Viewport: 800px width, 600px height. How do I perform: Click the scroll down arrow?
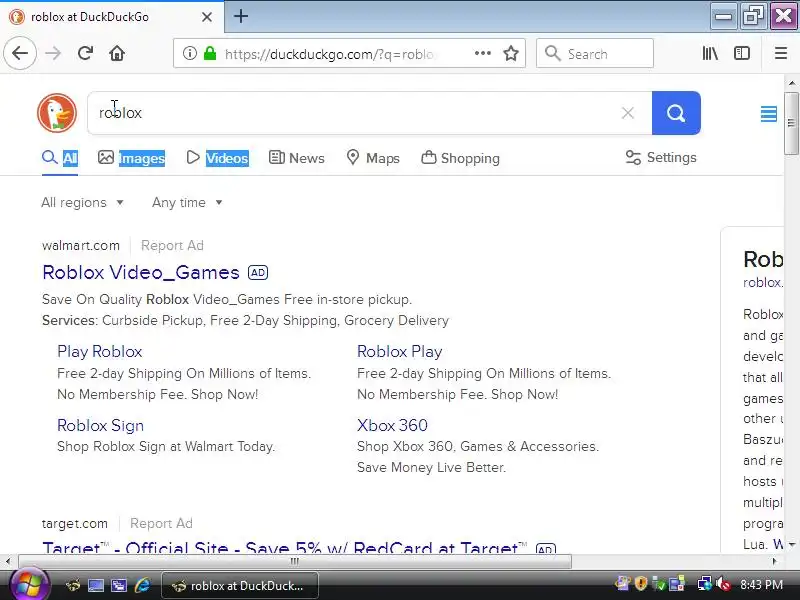(791, 545)
